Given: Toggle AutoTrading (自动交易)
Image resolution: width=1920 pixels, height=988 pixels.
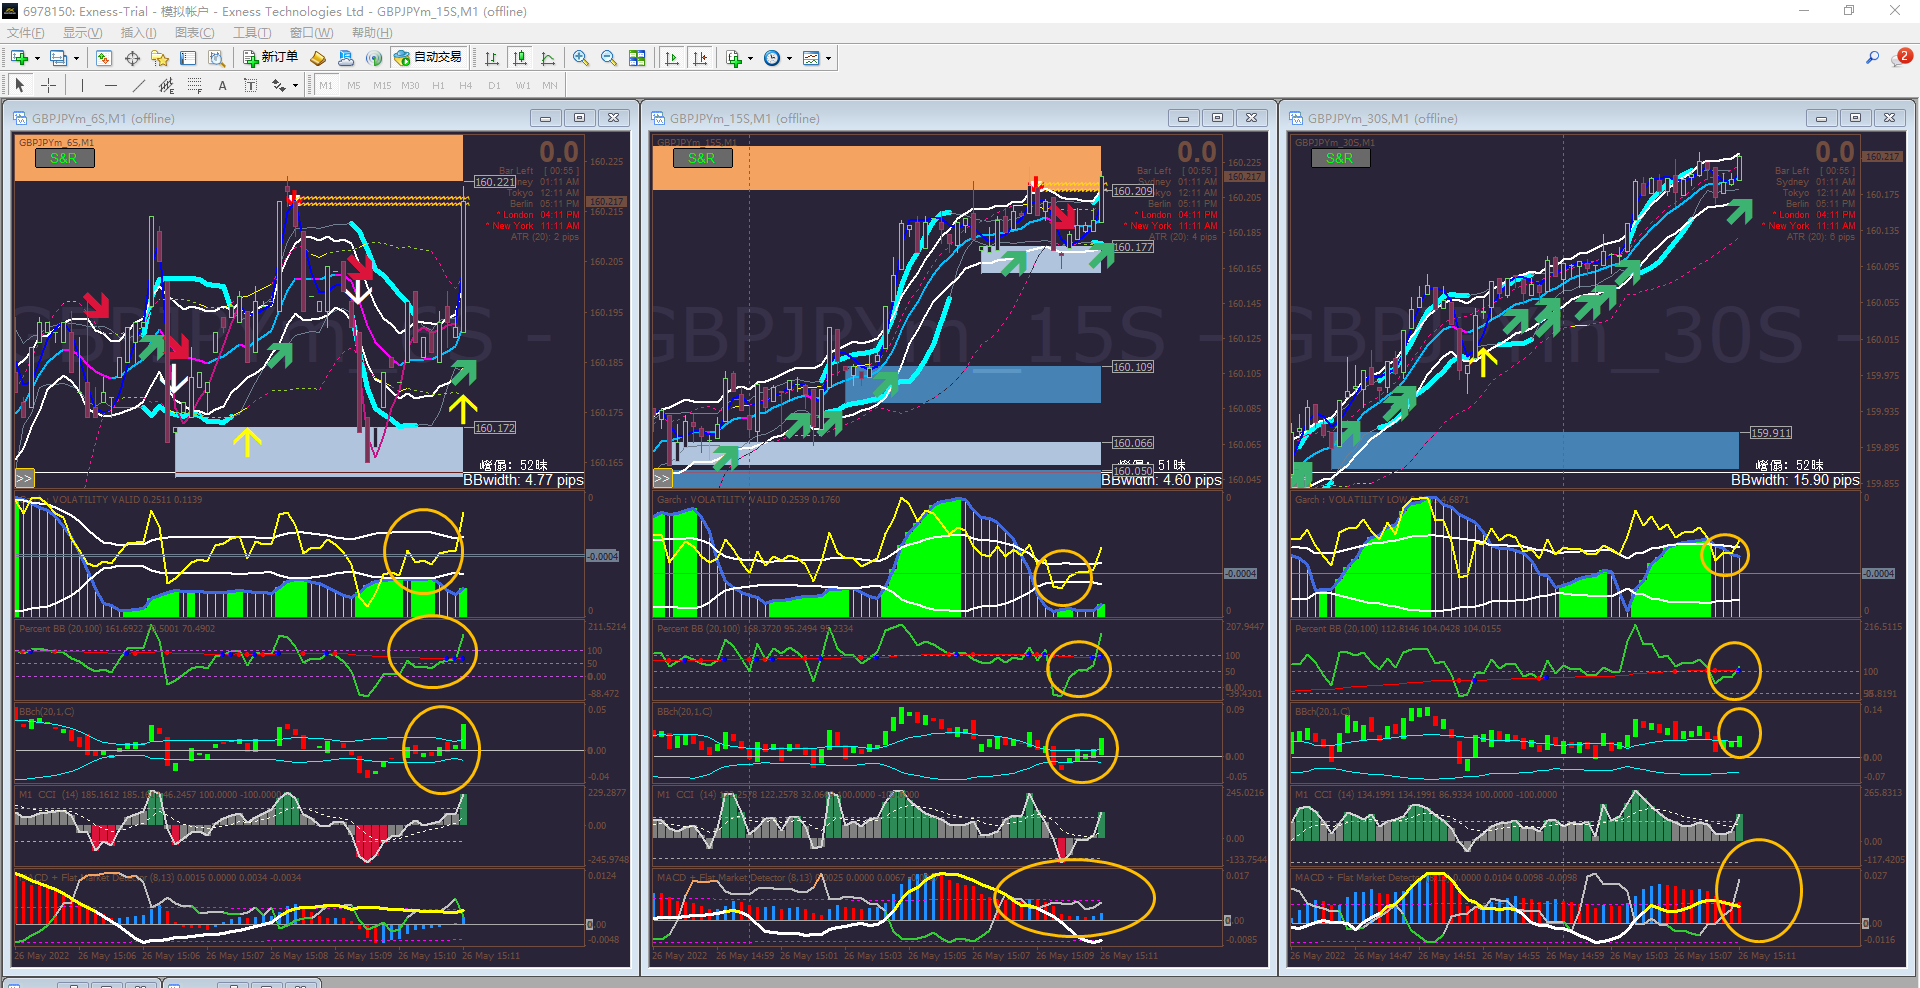Looking at the screenshot, I should pyautogui.click(x=428, y=58).
